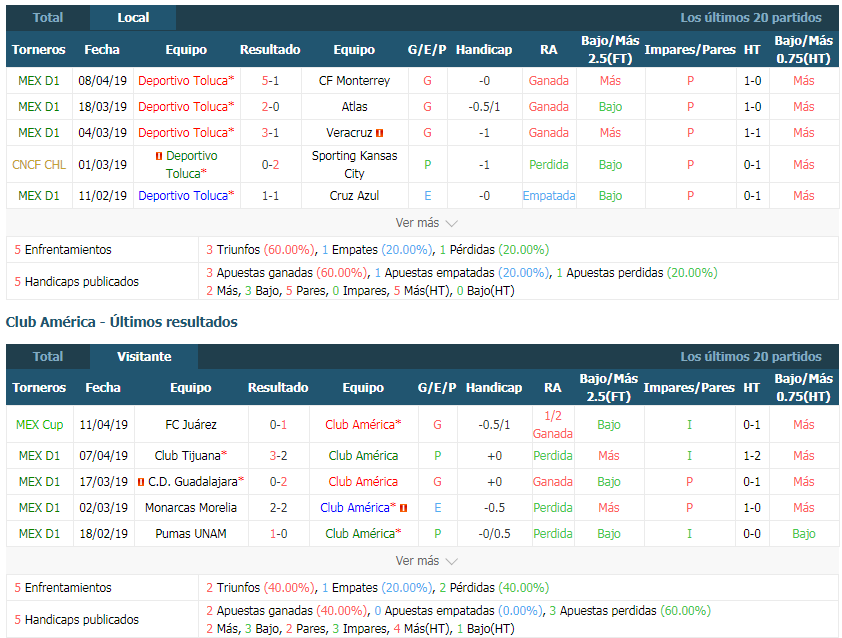Open 'Los últimos 20 partidos' beside the Local tab
Image resolution: width=842 pixels, height=638 pixels.
pyautogui.click(x=751, y=18)
